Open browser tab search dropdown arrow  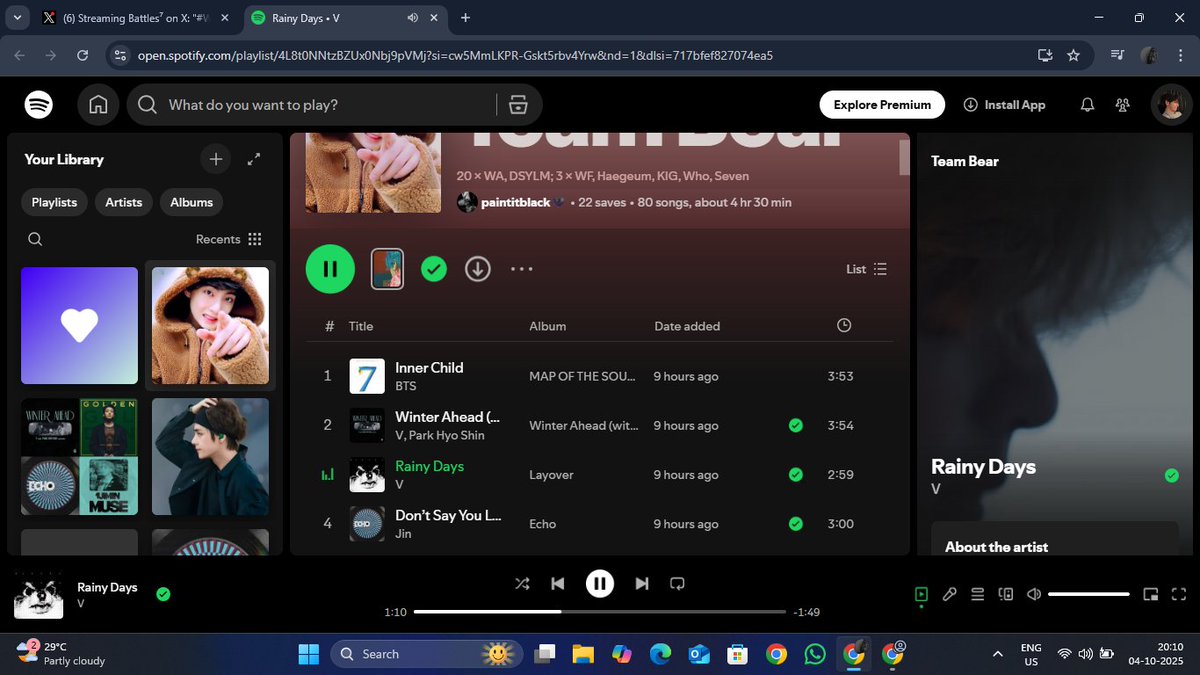[x=18, y=17]
